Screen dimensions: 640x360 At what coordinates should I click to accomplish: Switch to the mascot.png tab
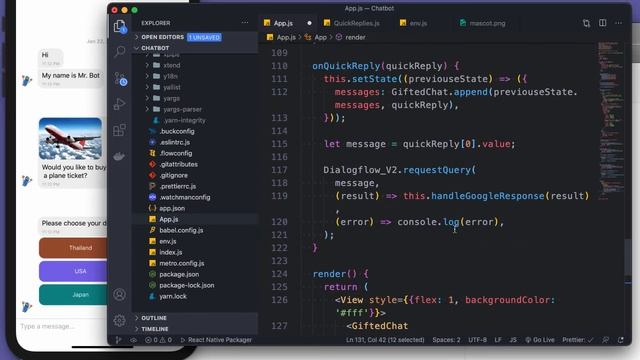click(487, 23)
